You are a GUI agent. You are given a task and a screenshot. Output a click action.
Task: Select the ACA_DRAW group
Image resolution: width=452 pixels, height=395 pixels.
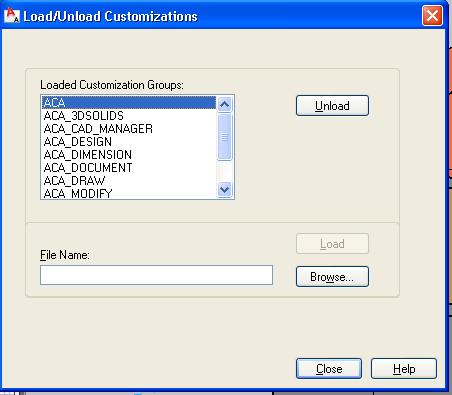129,181
